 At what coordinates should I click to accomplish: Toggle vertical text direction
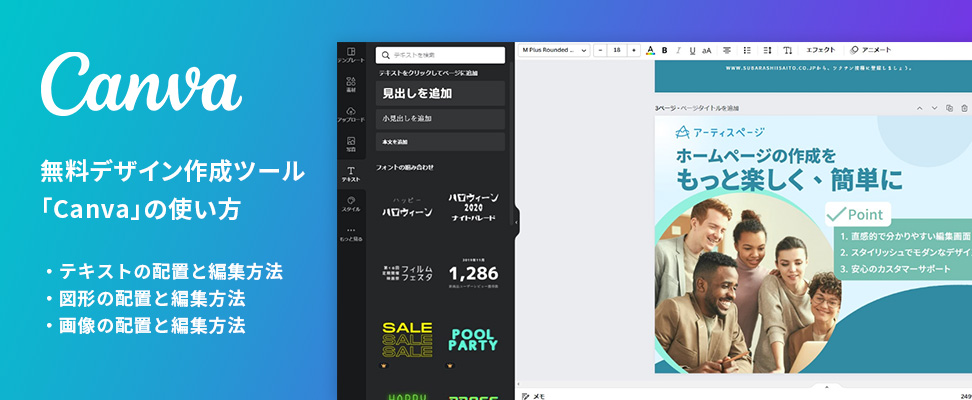787,50
